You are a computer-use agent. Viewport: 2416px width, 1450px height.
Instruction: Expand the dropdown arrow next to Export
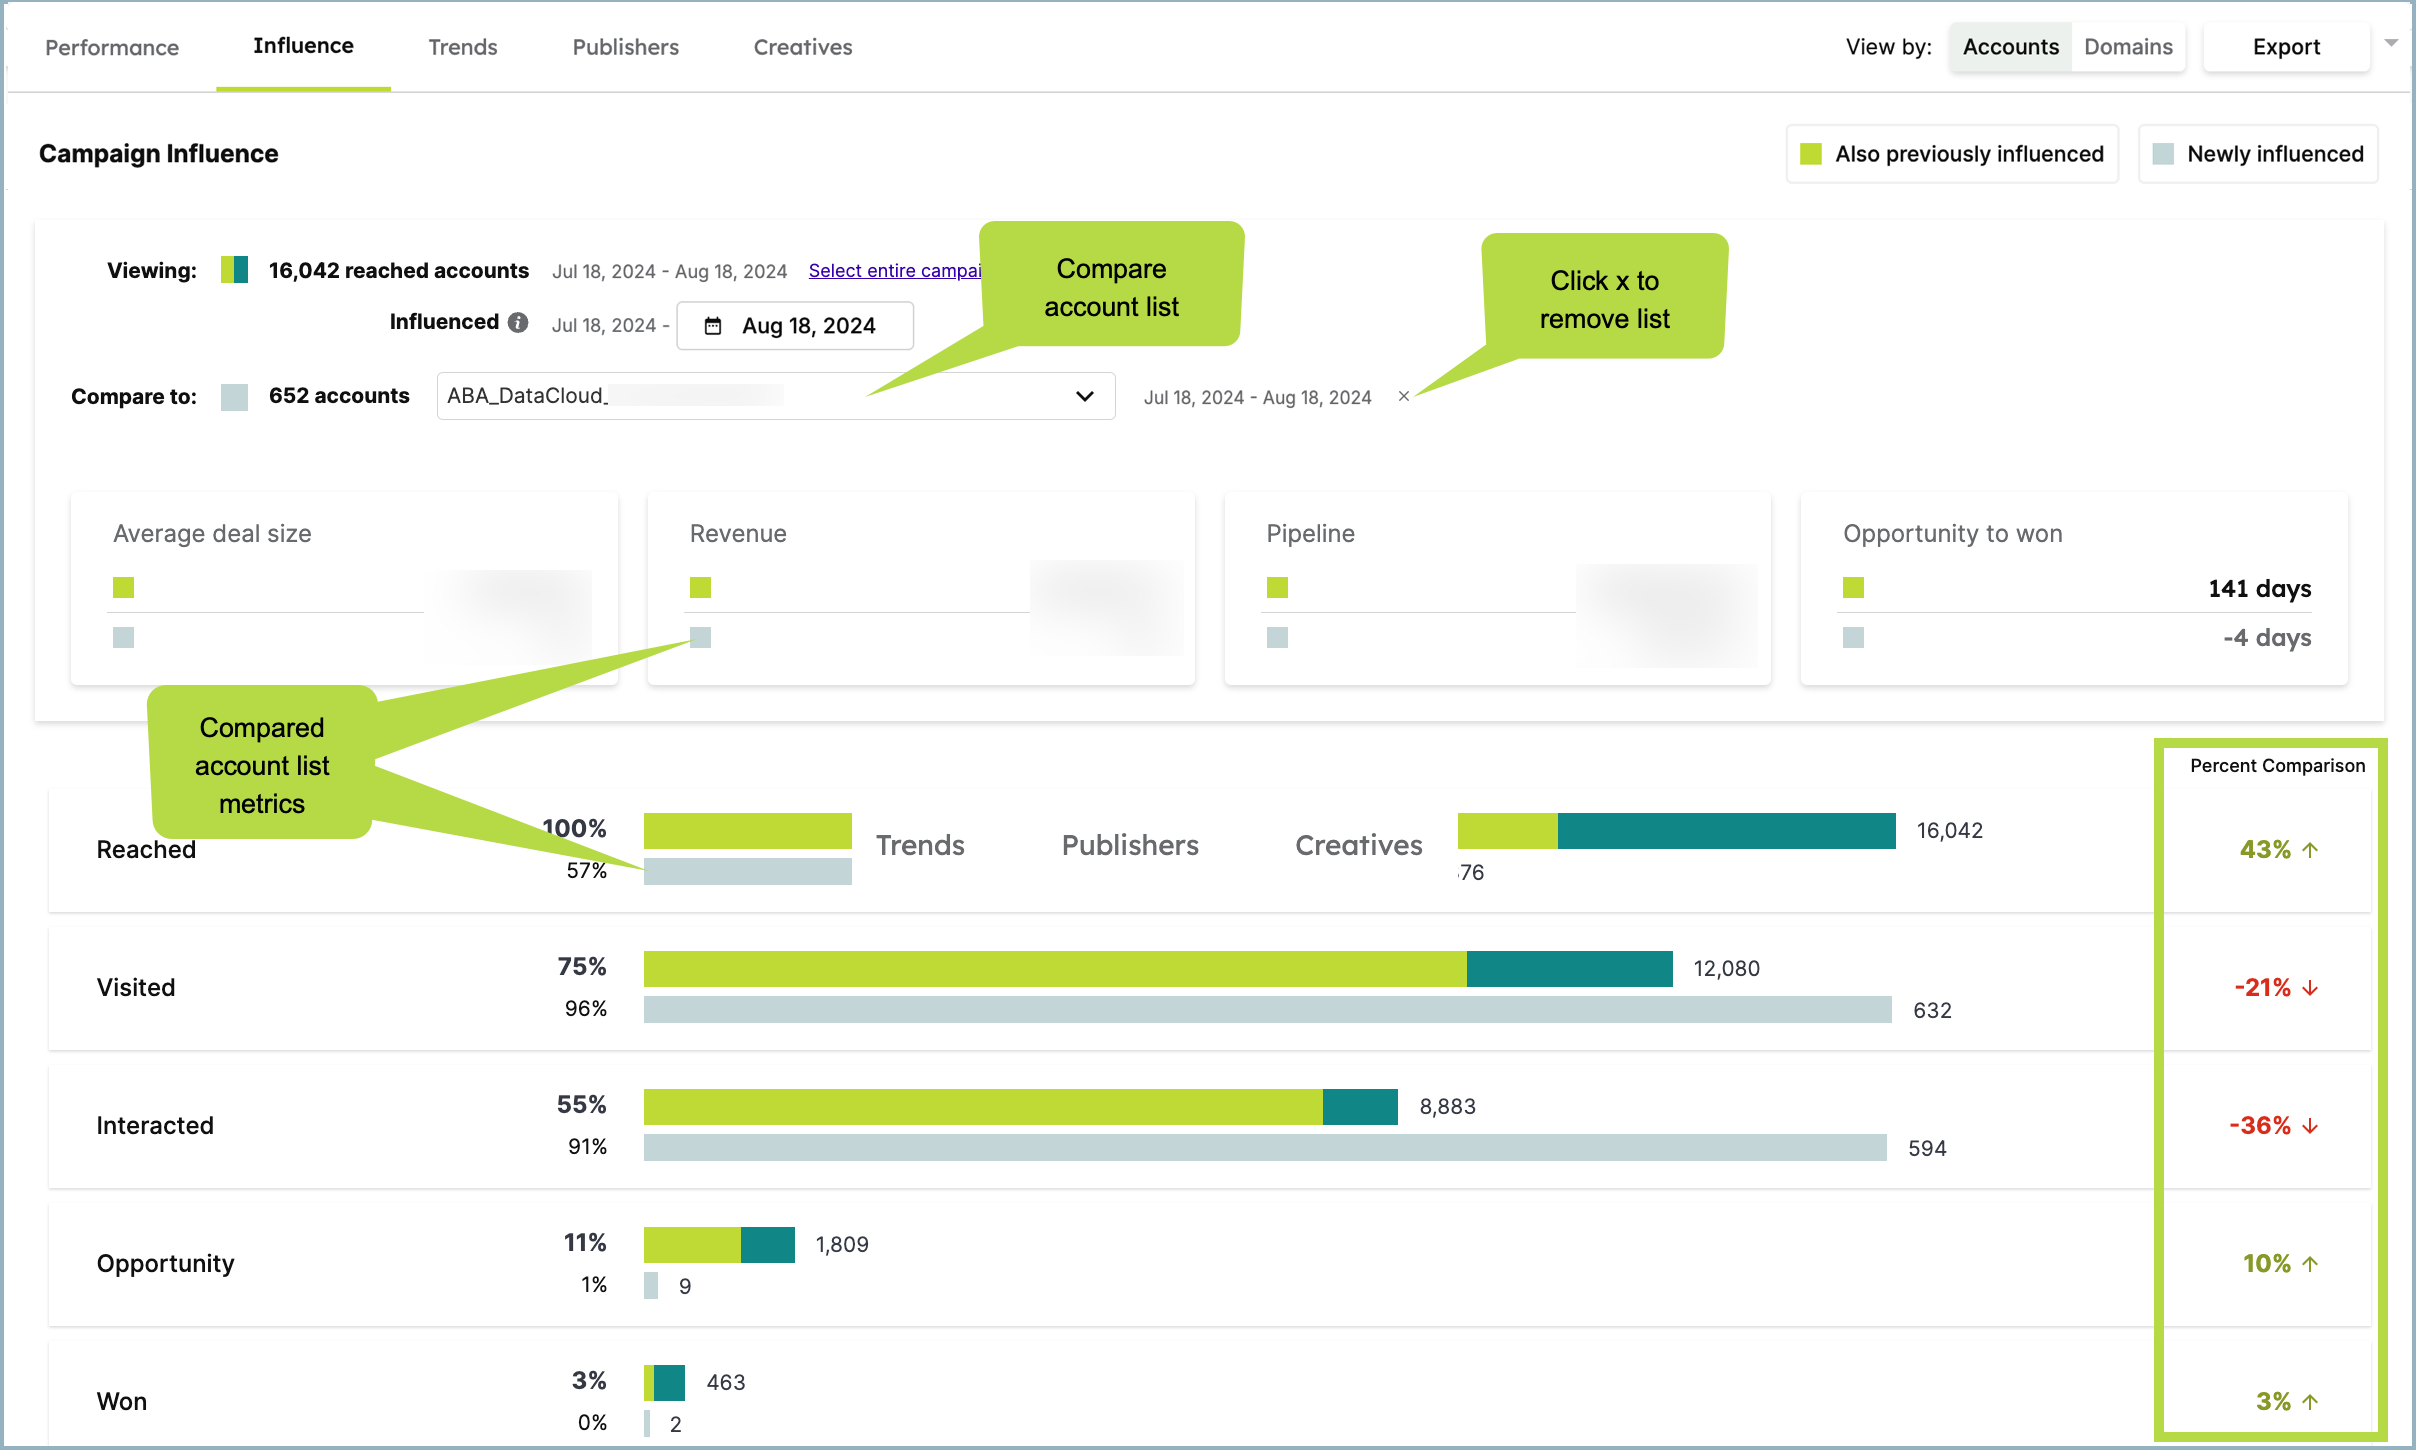click(2391, 43)
